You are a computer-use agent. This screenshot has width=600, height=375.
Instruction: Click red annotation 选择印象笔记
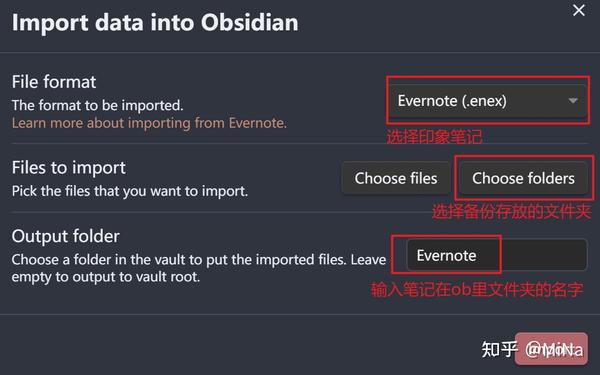pos(434,137)
